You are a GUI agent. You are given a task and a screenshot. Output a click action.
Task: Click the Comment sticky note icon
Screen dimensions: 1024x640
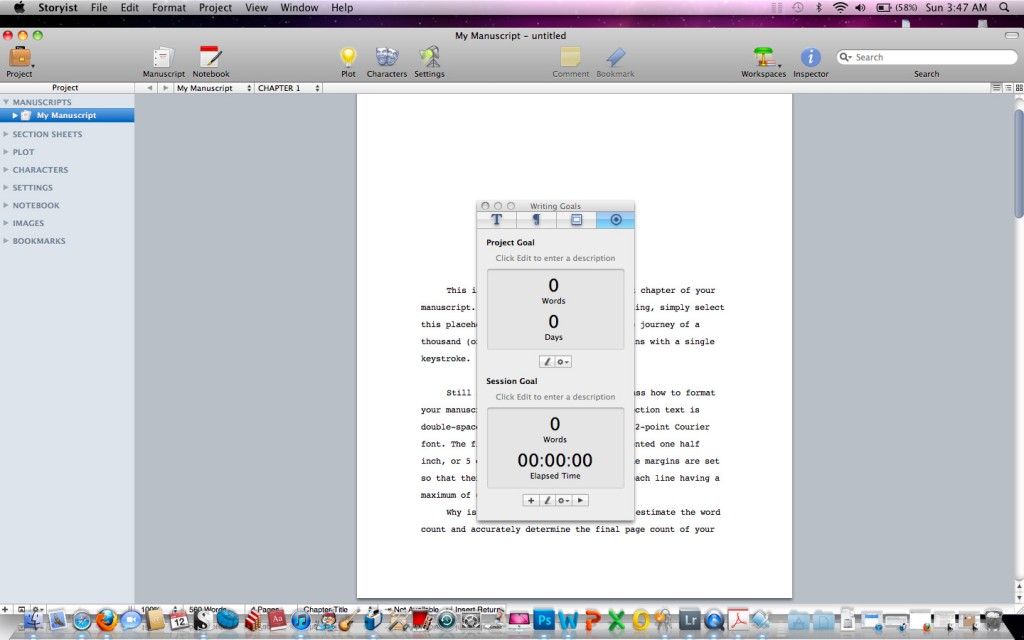570,57
